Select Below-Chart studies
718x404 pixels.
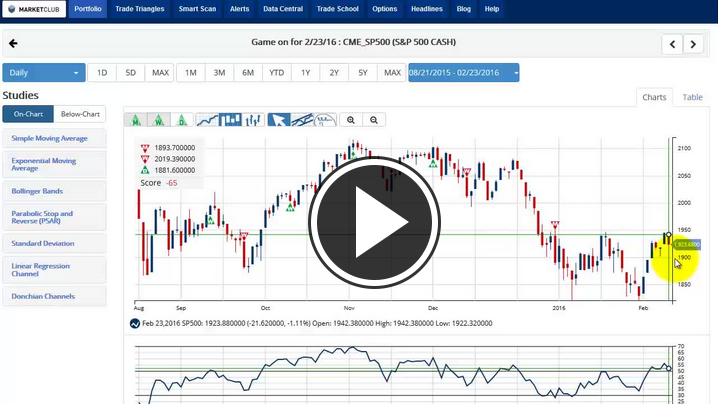80,114
